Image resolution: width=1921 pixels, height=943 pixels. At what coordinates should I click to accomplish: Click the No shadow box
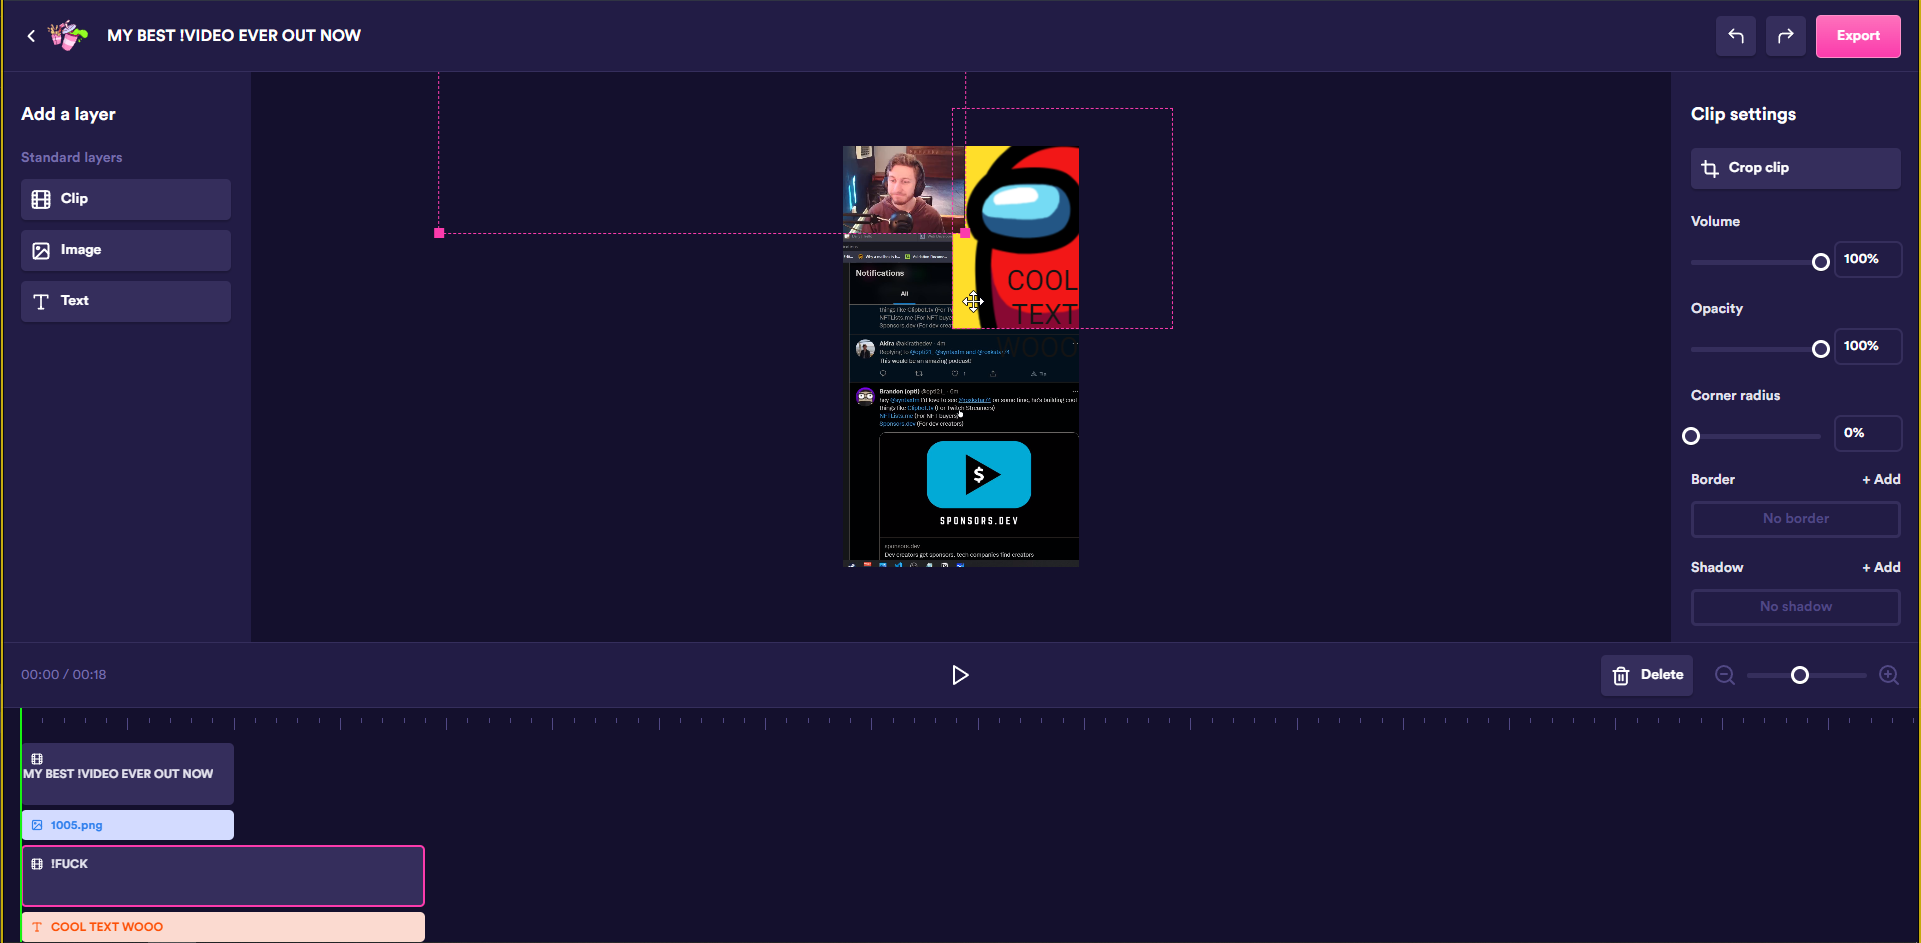[x=1796, y=607]
